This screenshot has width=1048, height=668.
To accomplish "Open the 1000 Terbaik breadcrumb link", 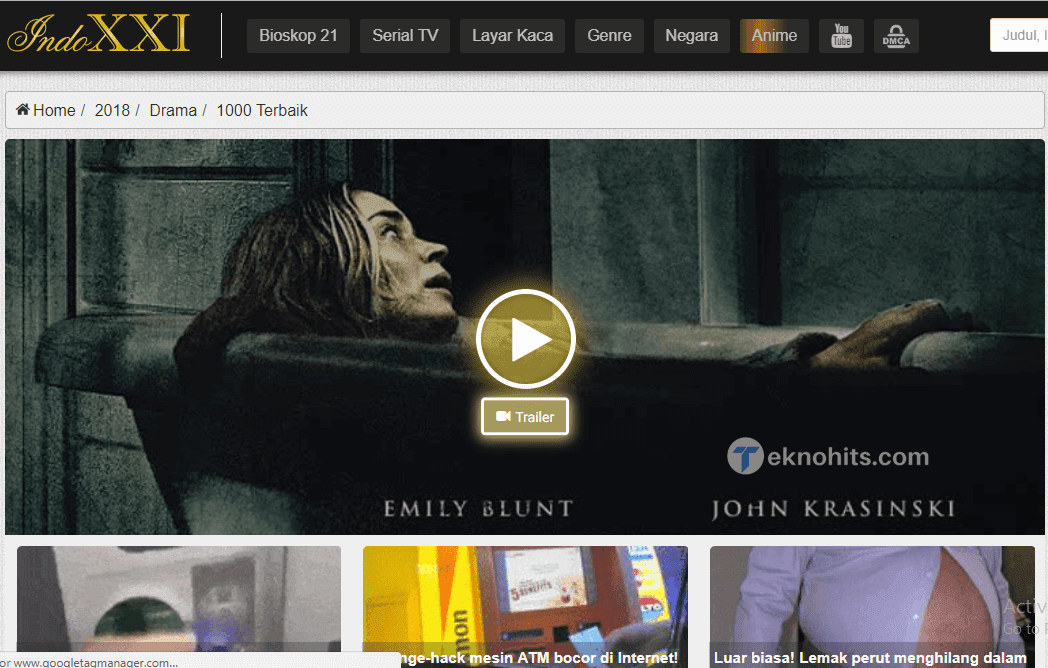I will (262, 110).
